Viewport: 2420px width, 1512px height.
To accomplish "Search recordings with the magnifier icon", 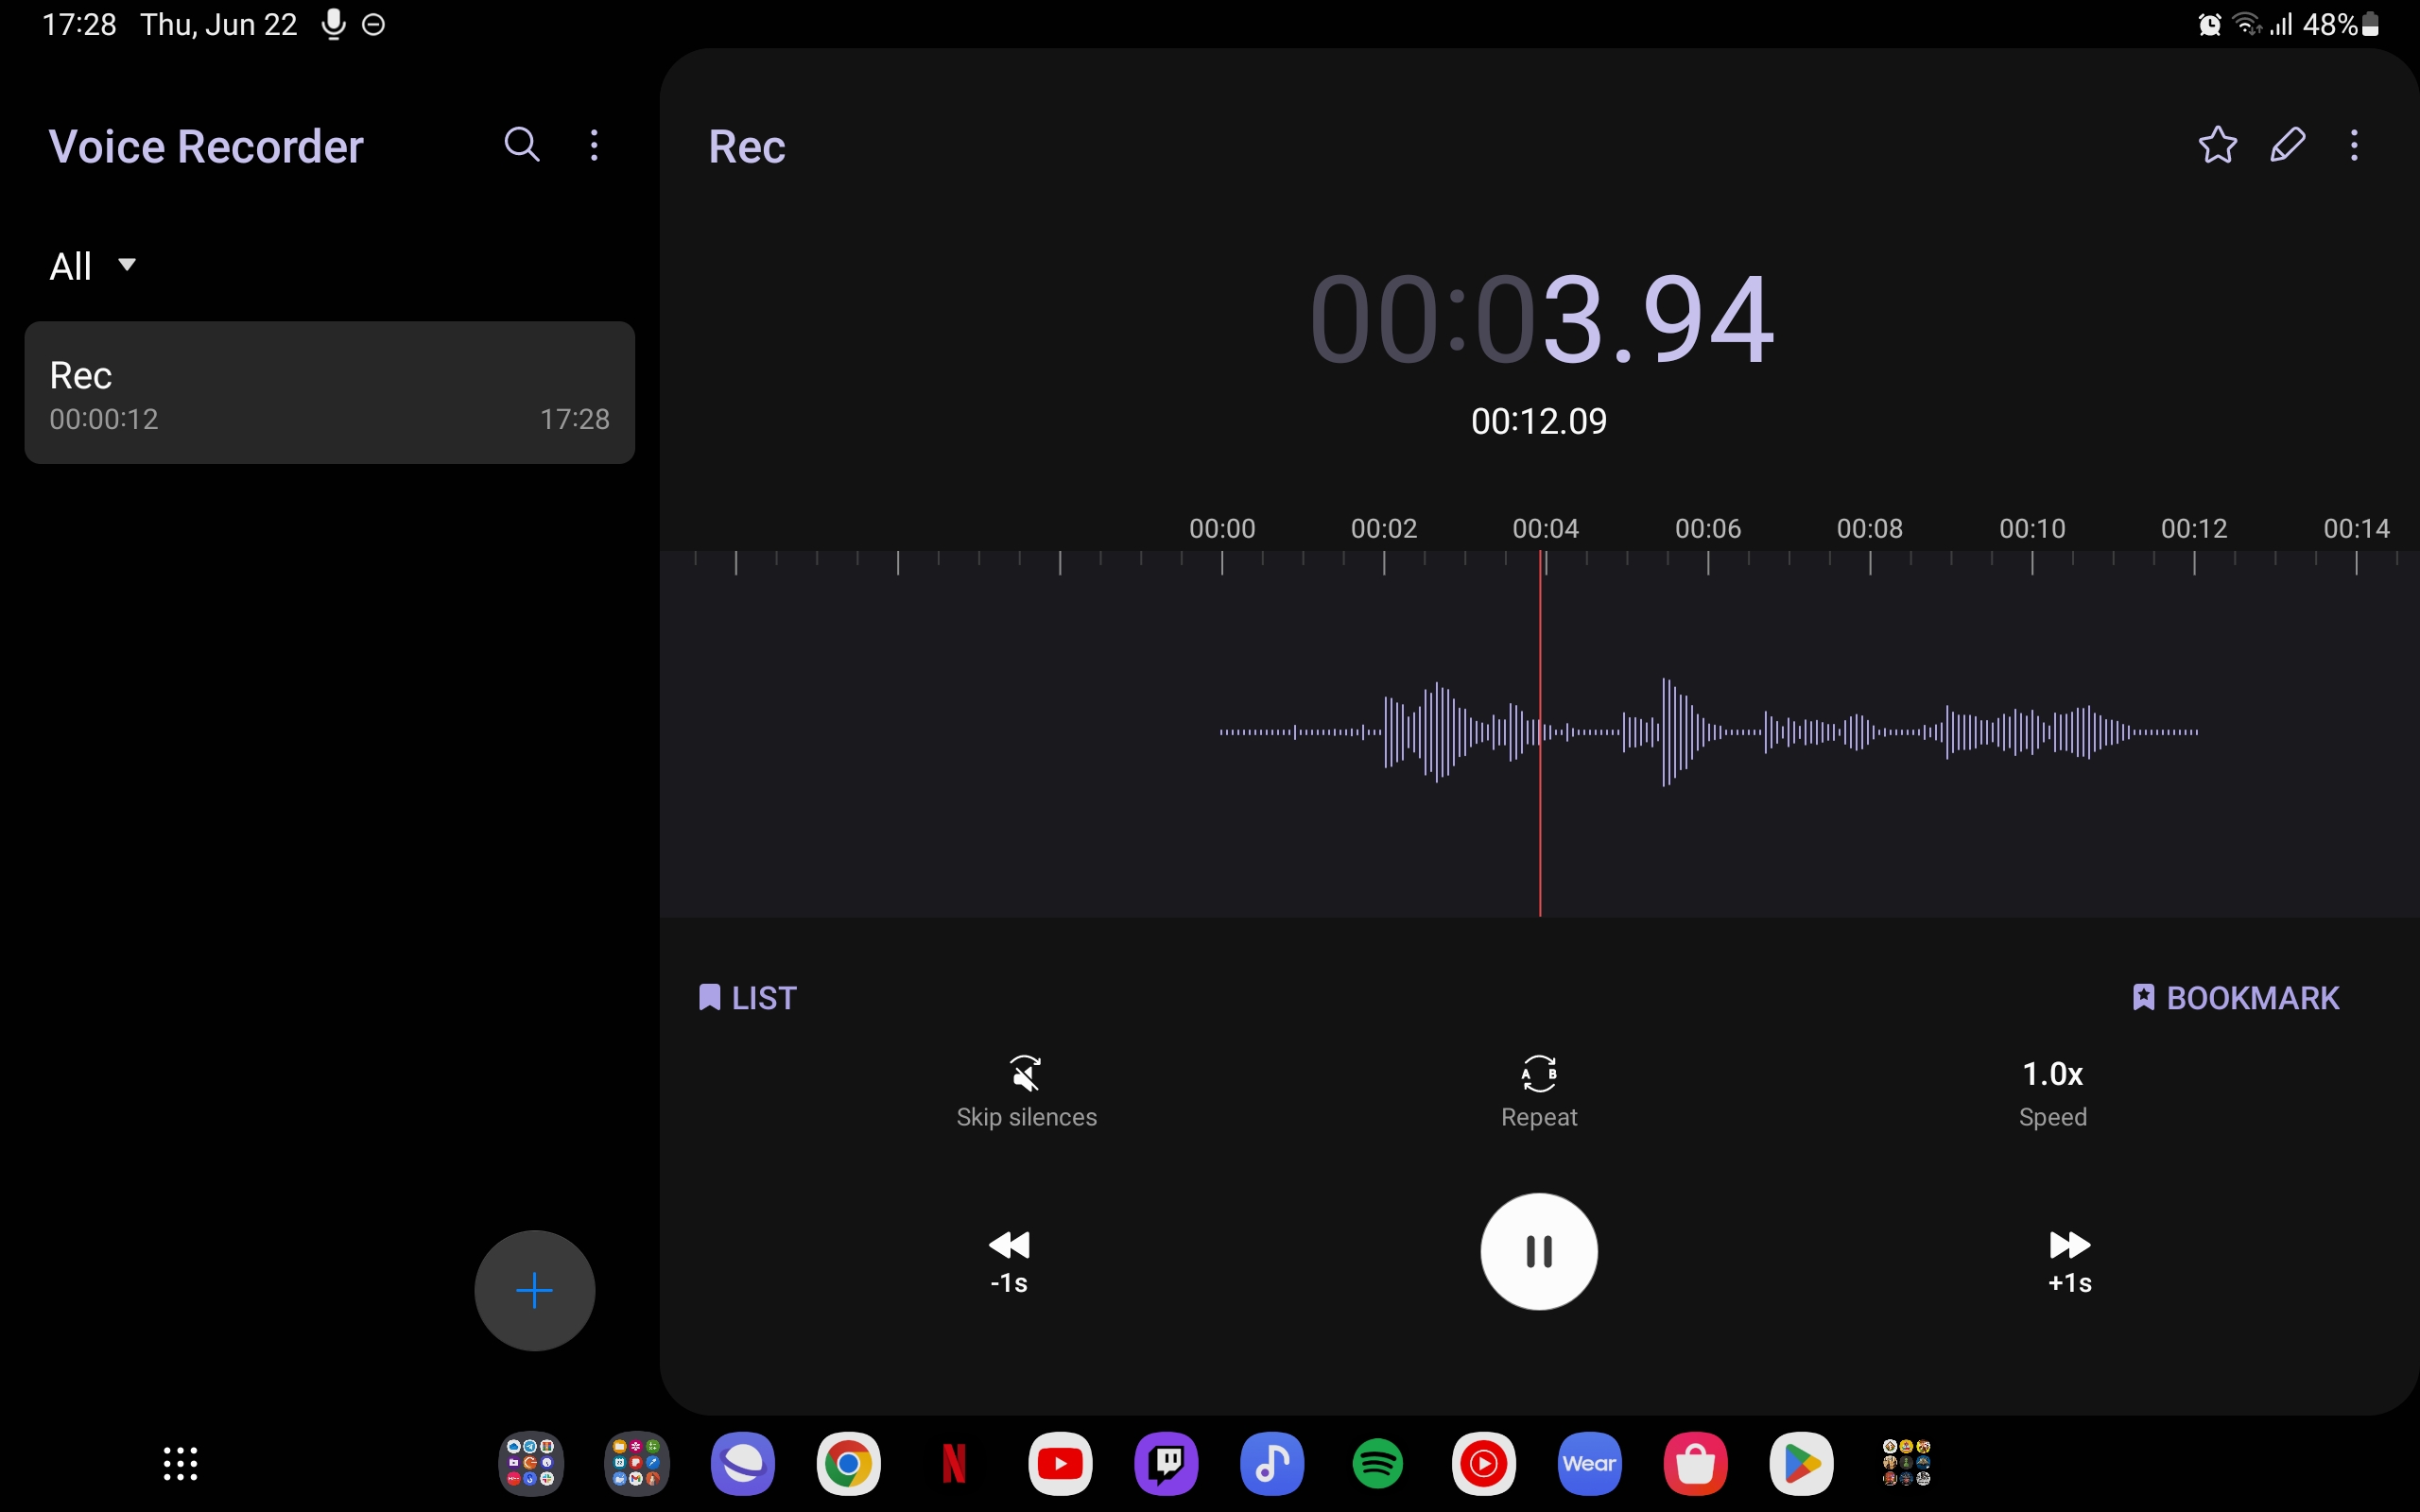I will pos(521,145).
